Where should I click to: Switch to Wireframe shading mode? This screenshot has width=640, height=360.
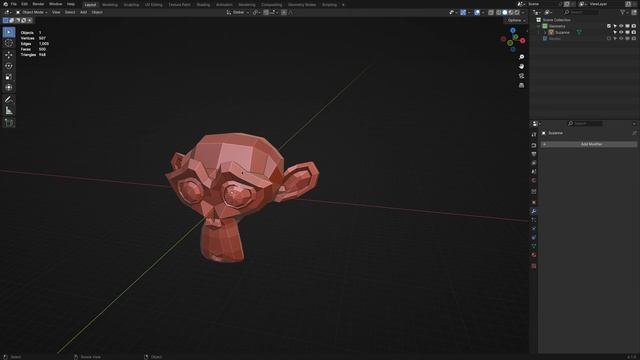pyautogui.click(x=498, y=12)
